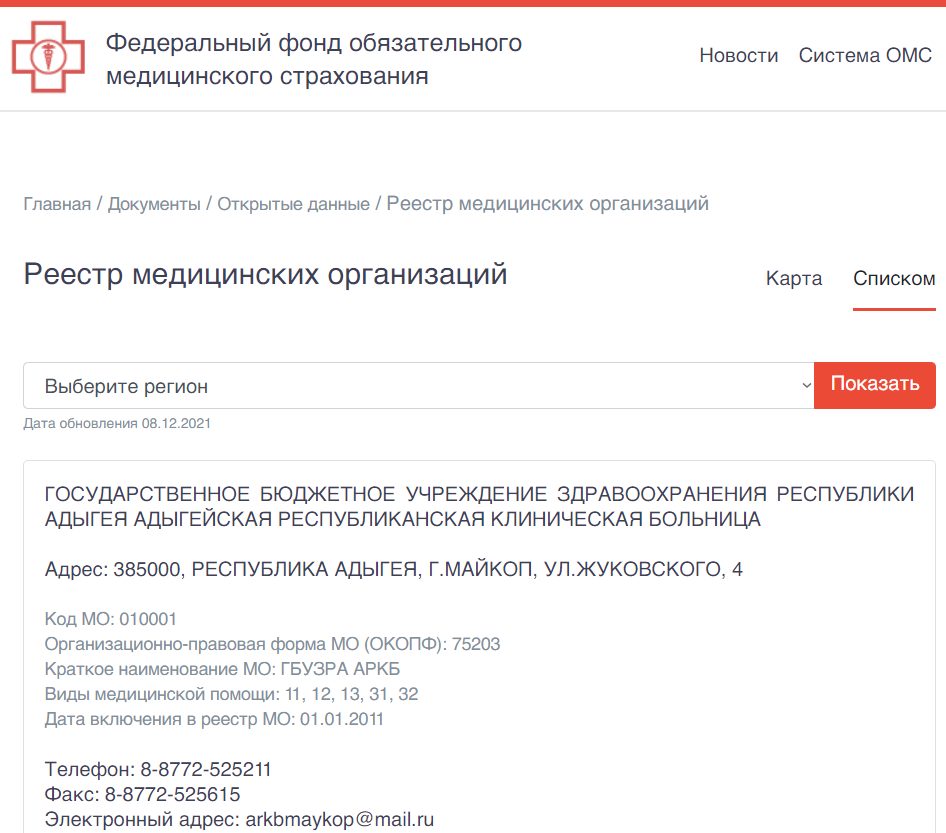This screenshot has width=946, height=833.
Task: Click Виды медицинской помощи: 11, 12, 13, 31, 32
Action: [x=231, y=694]
